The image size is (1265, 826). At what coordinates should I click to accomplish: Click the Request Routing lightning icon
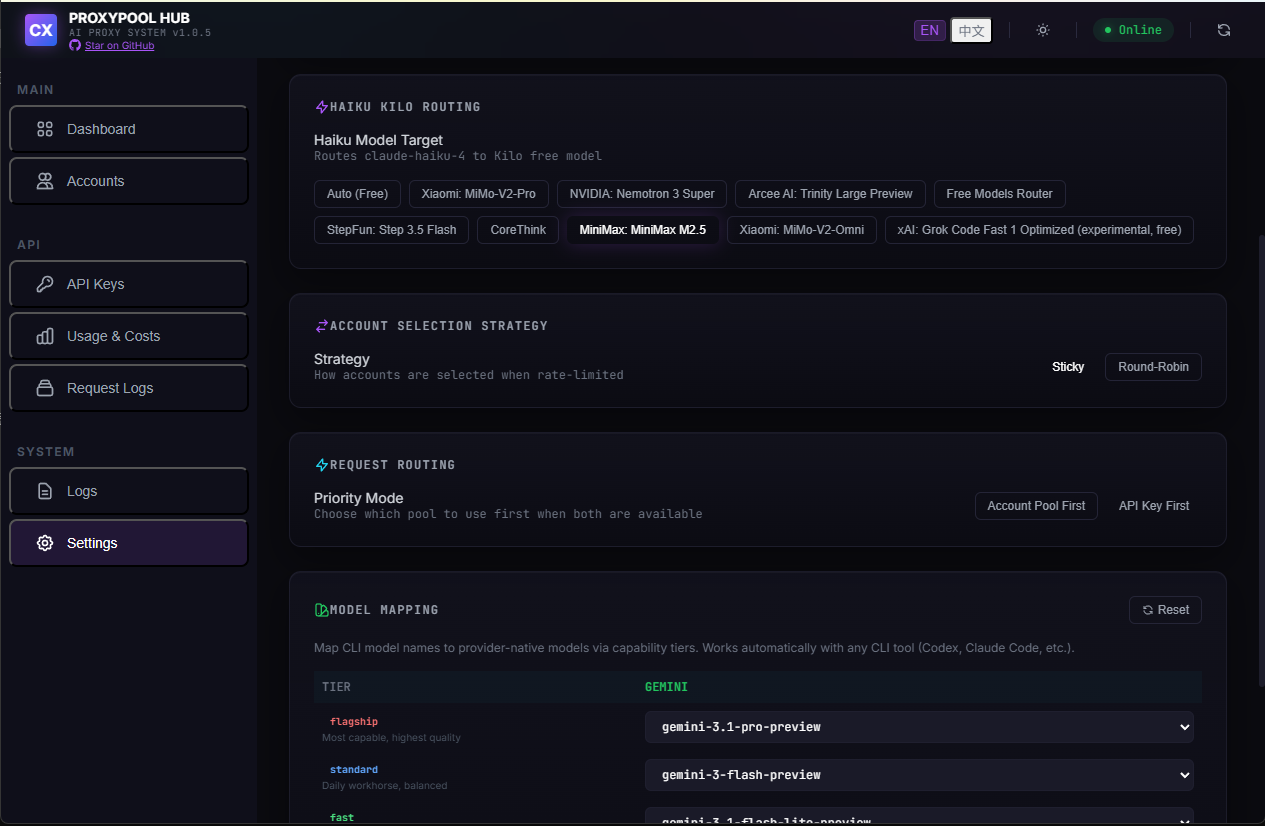[321, 465]
